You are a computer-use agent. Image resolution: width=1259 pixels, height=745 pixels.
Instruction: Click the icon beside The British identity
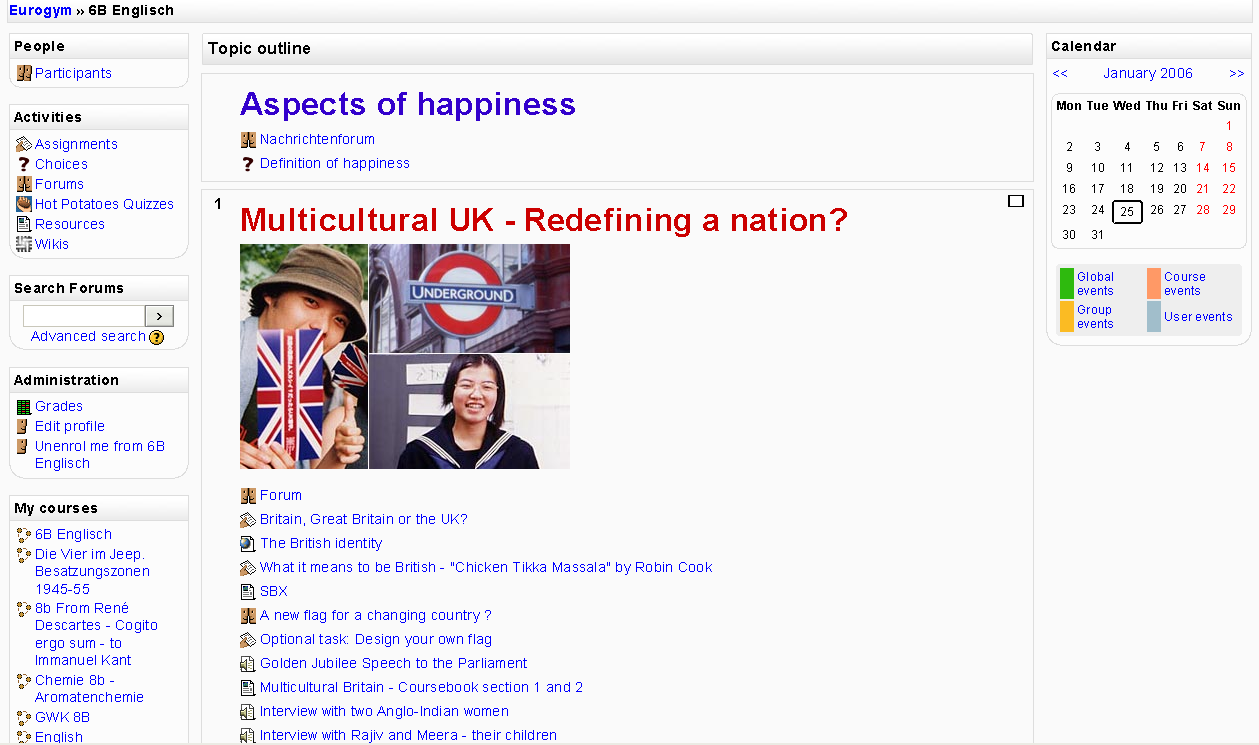(248, 543)
